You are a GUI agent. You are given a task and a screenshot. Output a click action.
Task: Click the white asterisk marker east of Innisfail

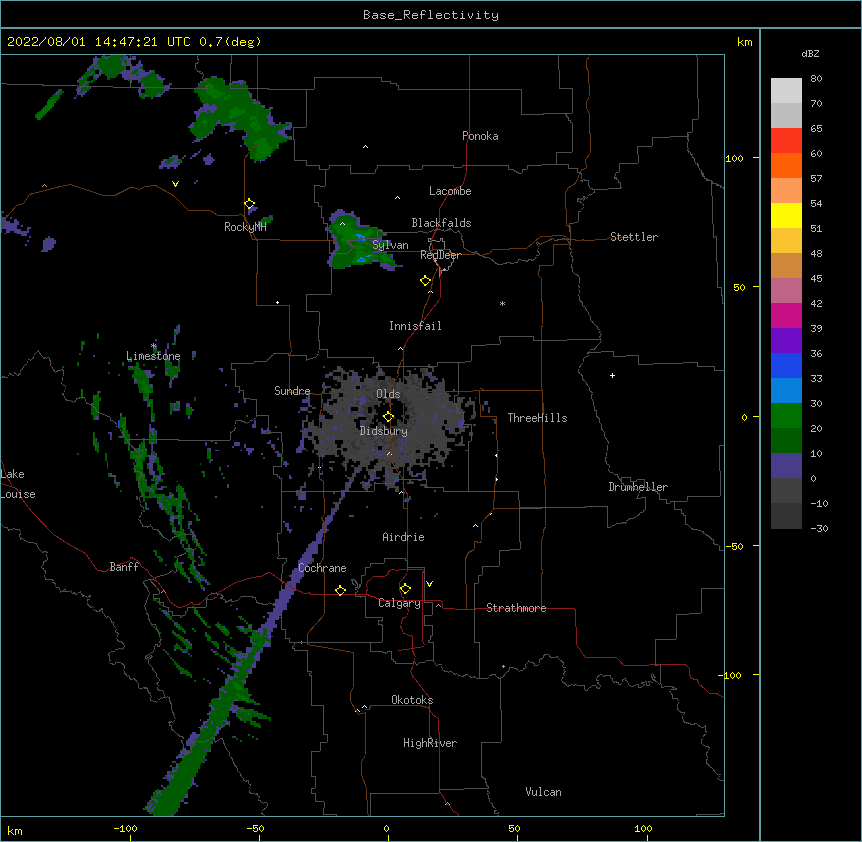(502, 303)
